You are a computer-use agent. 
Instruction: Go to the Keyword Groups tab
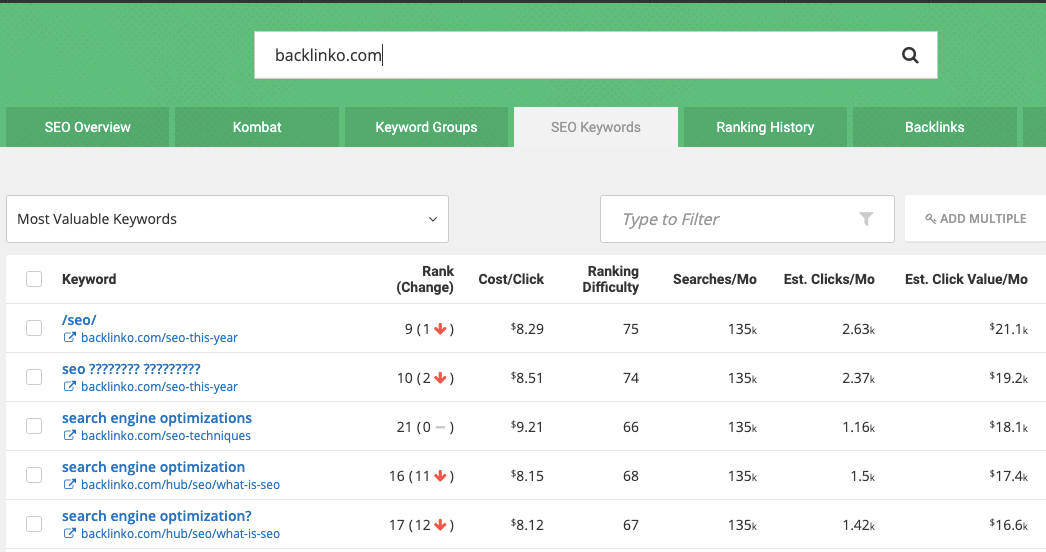[x=426, y=127]
